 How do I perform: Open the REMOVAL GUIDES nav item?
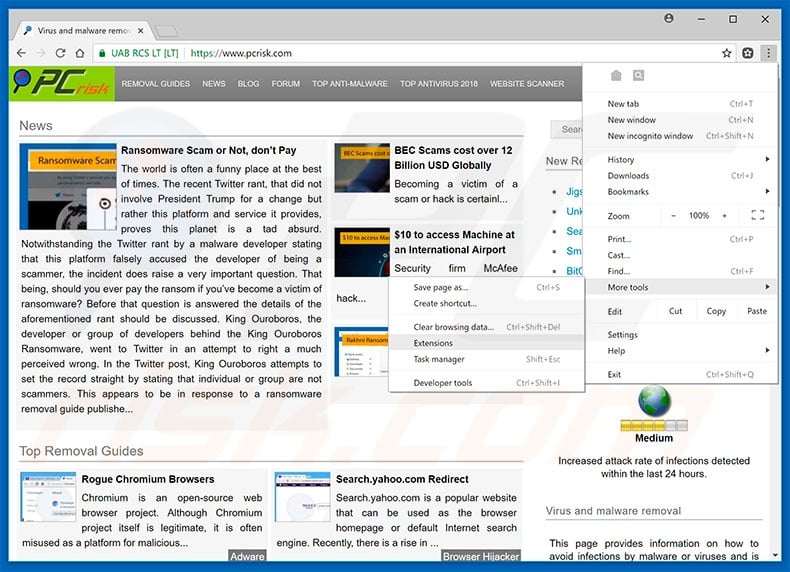tap(156, 84)
